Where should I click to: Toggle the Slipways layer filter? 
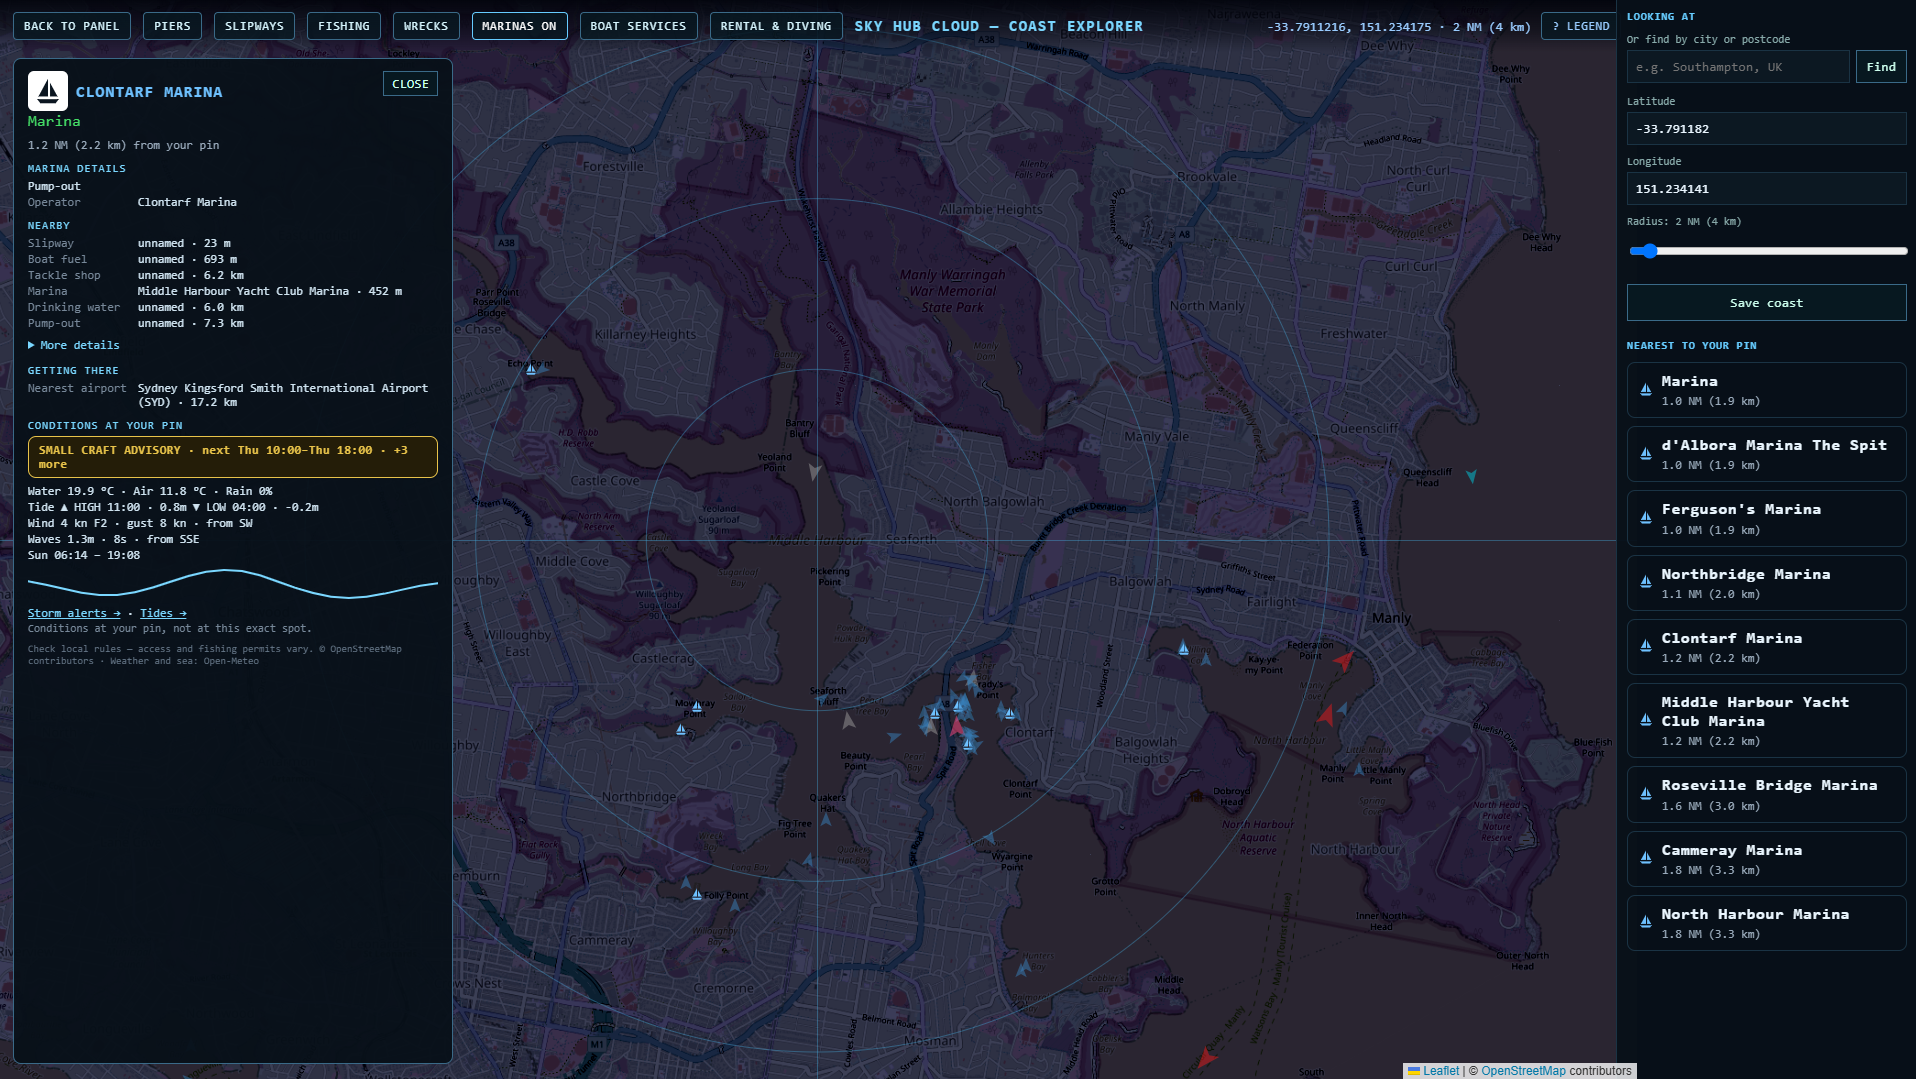[254, 26]
